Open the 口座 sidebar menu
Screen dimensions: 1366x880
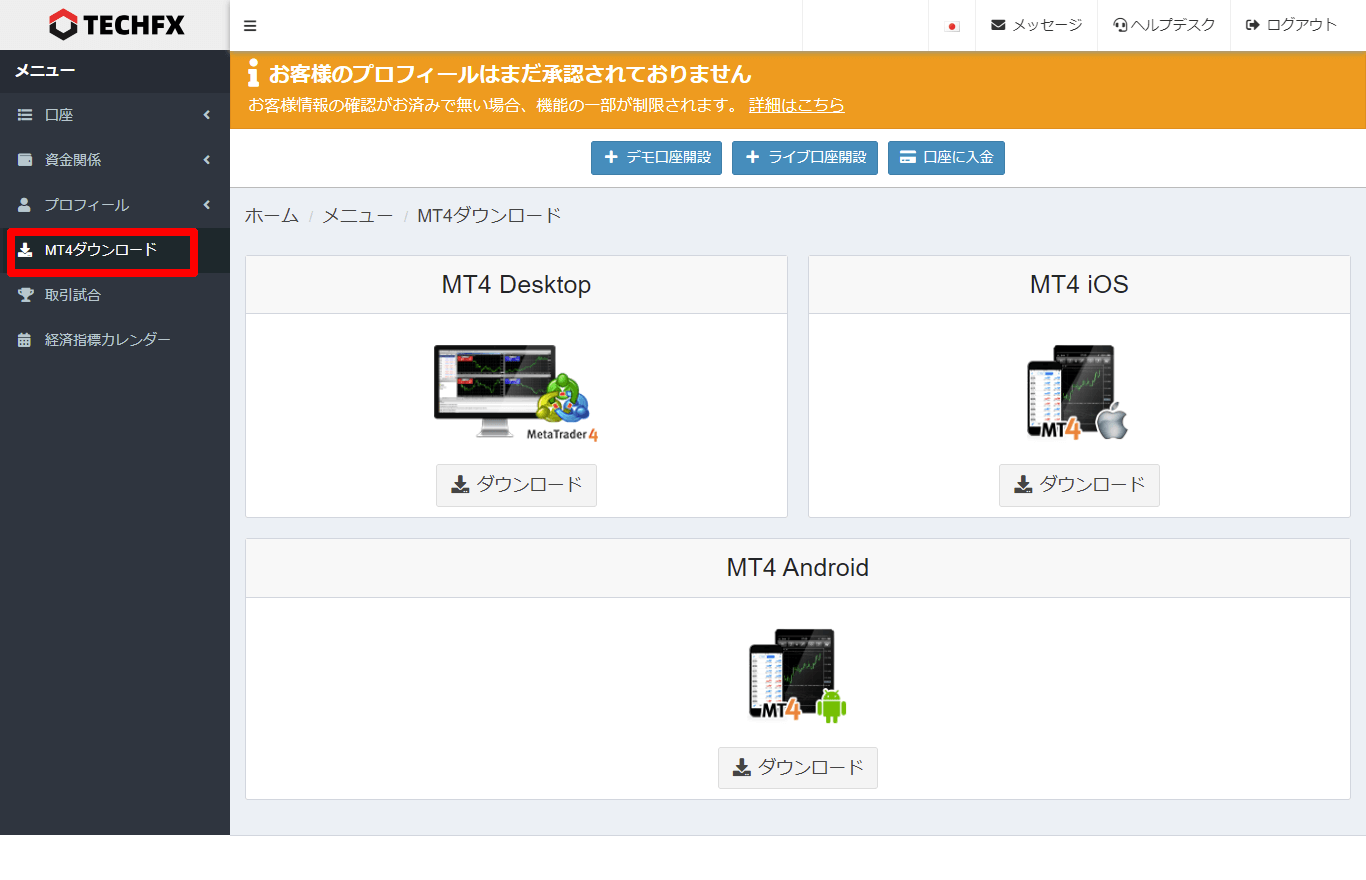tap(115, 115)
